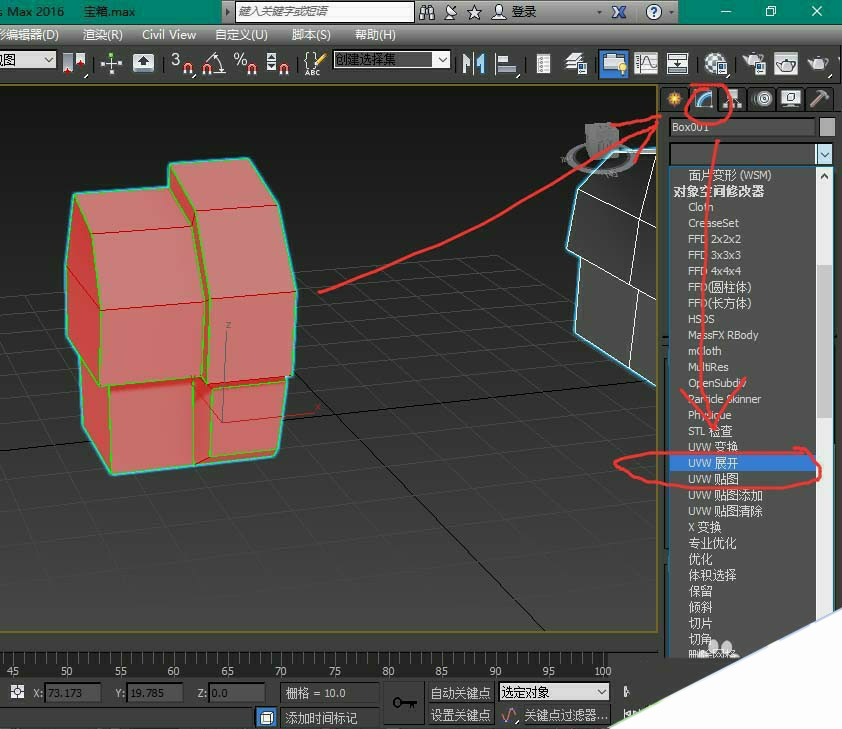This screenshot has width=842, height=729.
Task: Open the Create panel
Action: (673, 99)
